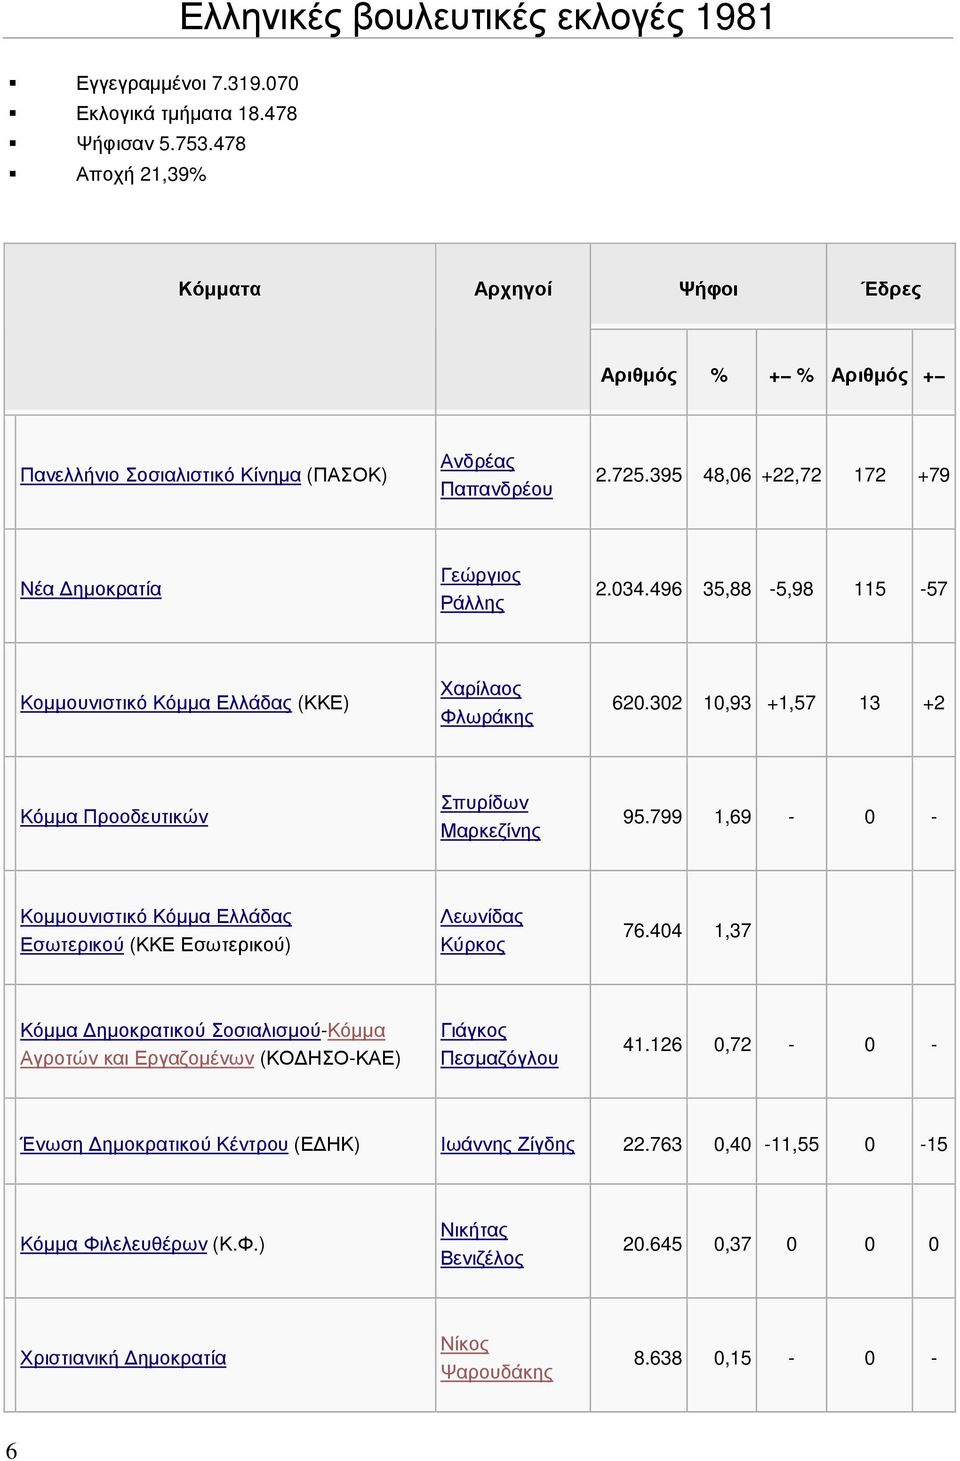Click the change value +1,57
This screenshot has width=960, height=1461.
[791, 703]
